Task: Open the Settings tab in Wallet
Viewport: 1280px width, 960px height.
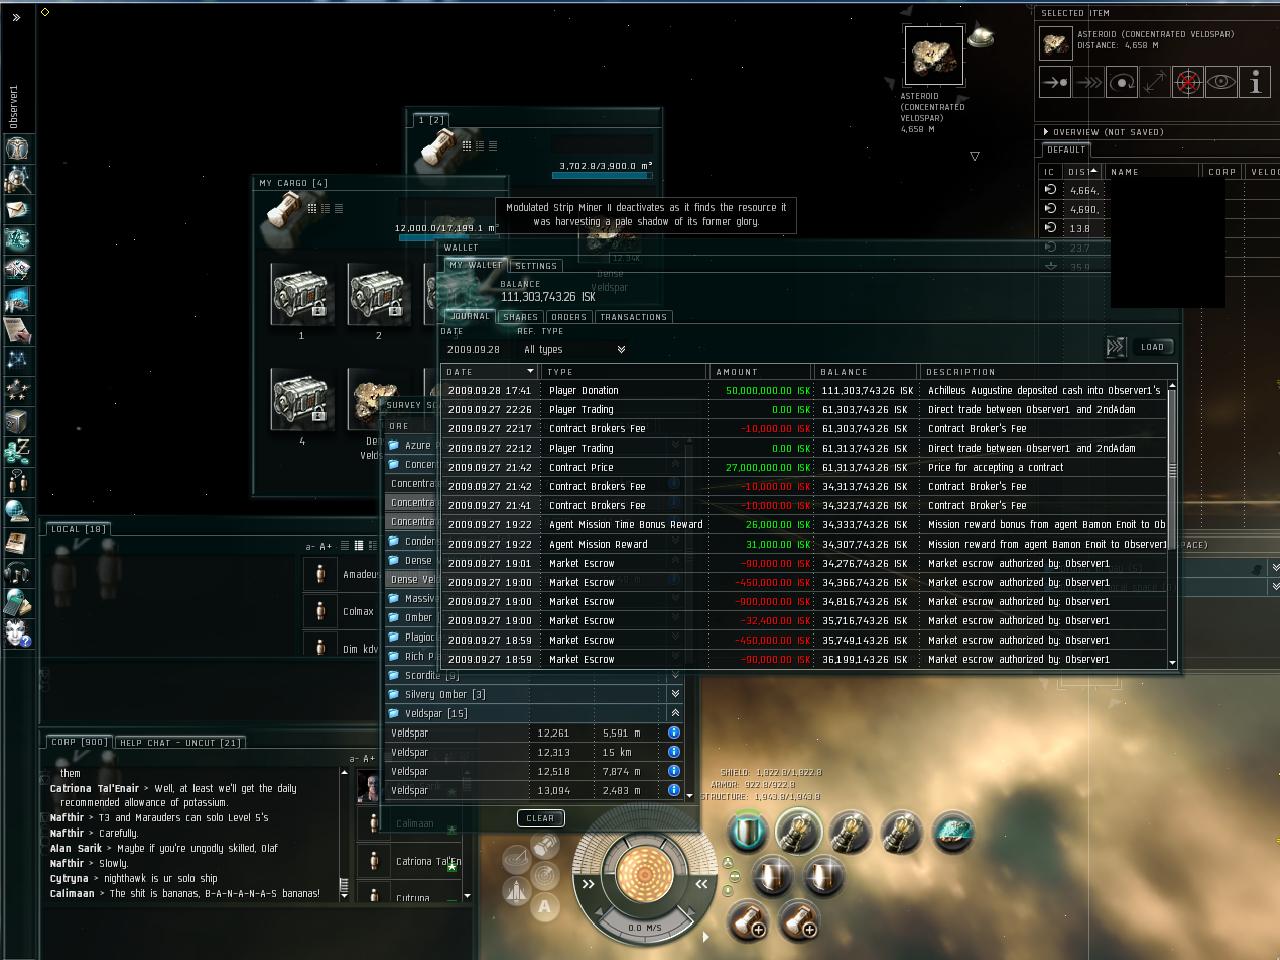Action: click(536, 266)
